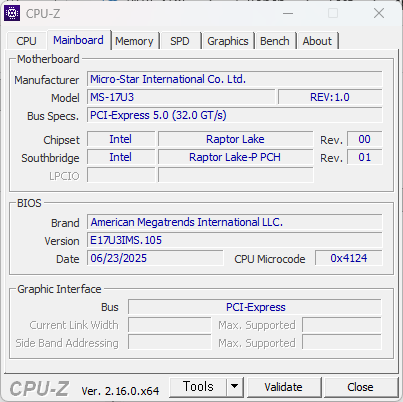Click the Manufacturer field Micro-Star International
Image resolution: width=403 pixels, height=402 pixels.
(x=235, y=79)
